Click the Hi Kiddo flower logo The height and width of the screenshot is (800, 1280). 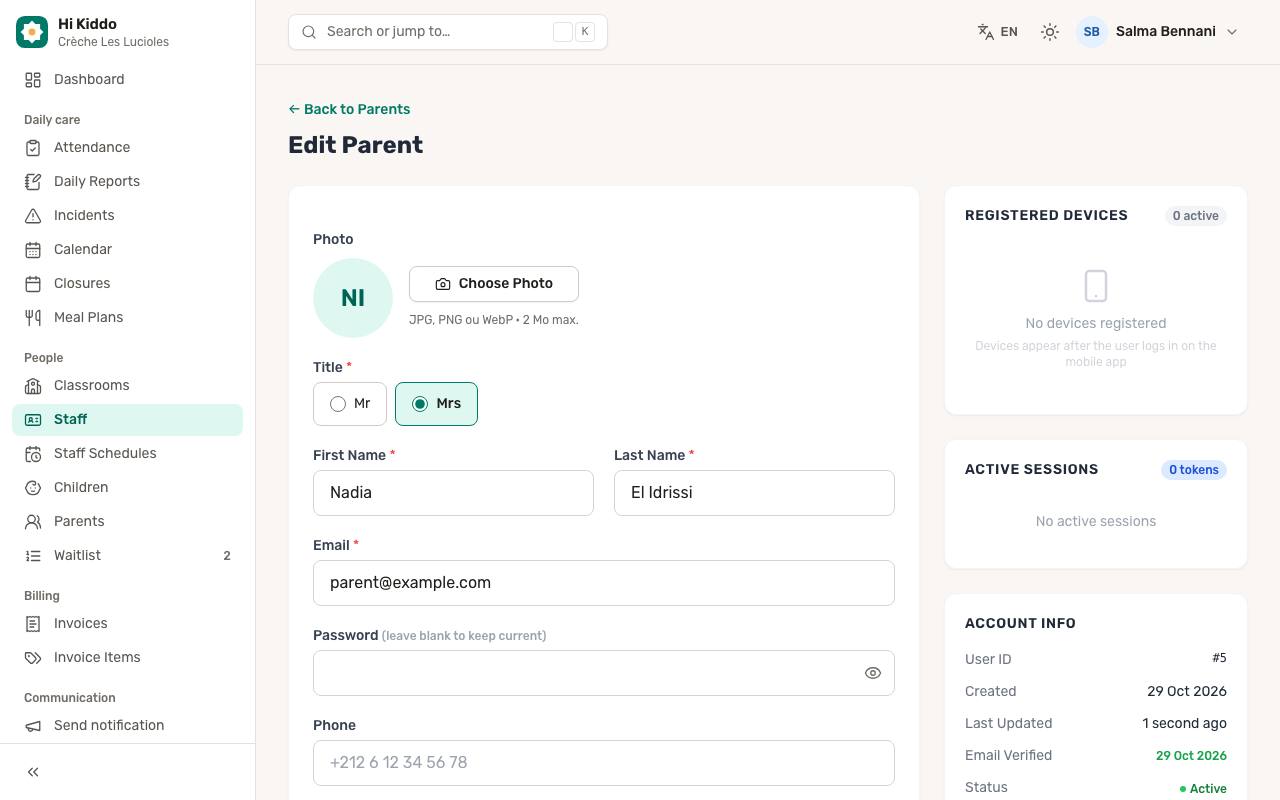click(32, 32)
